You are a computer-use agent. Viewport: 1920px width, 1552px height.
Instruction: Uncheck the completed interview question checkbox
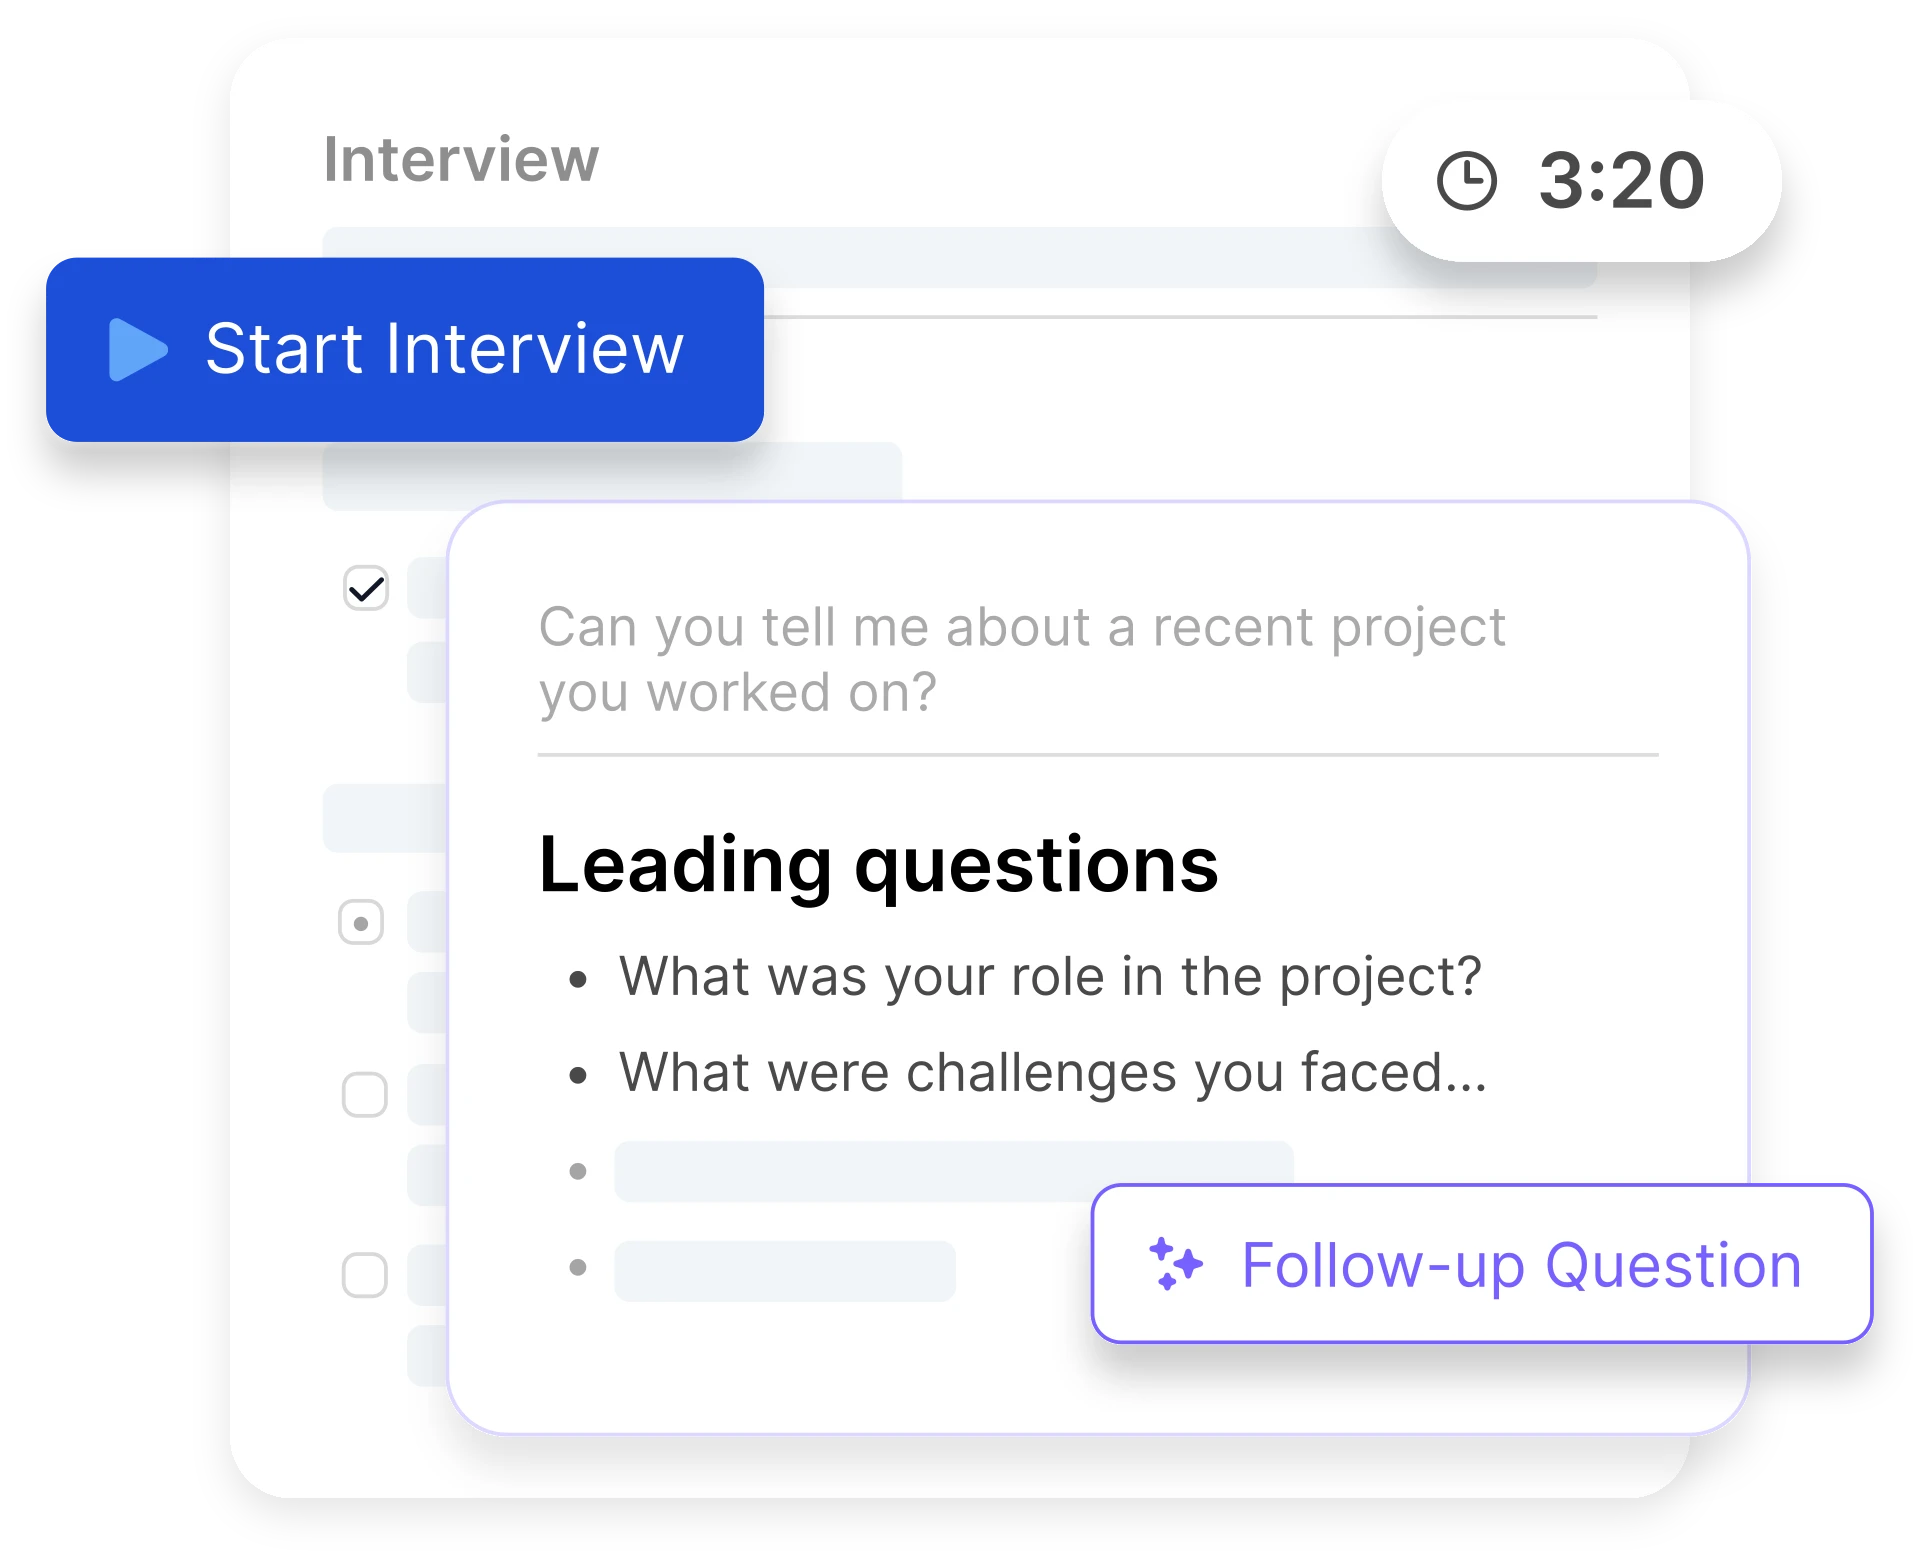coord(365,590)
